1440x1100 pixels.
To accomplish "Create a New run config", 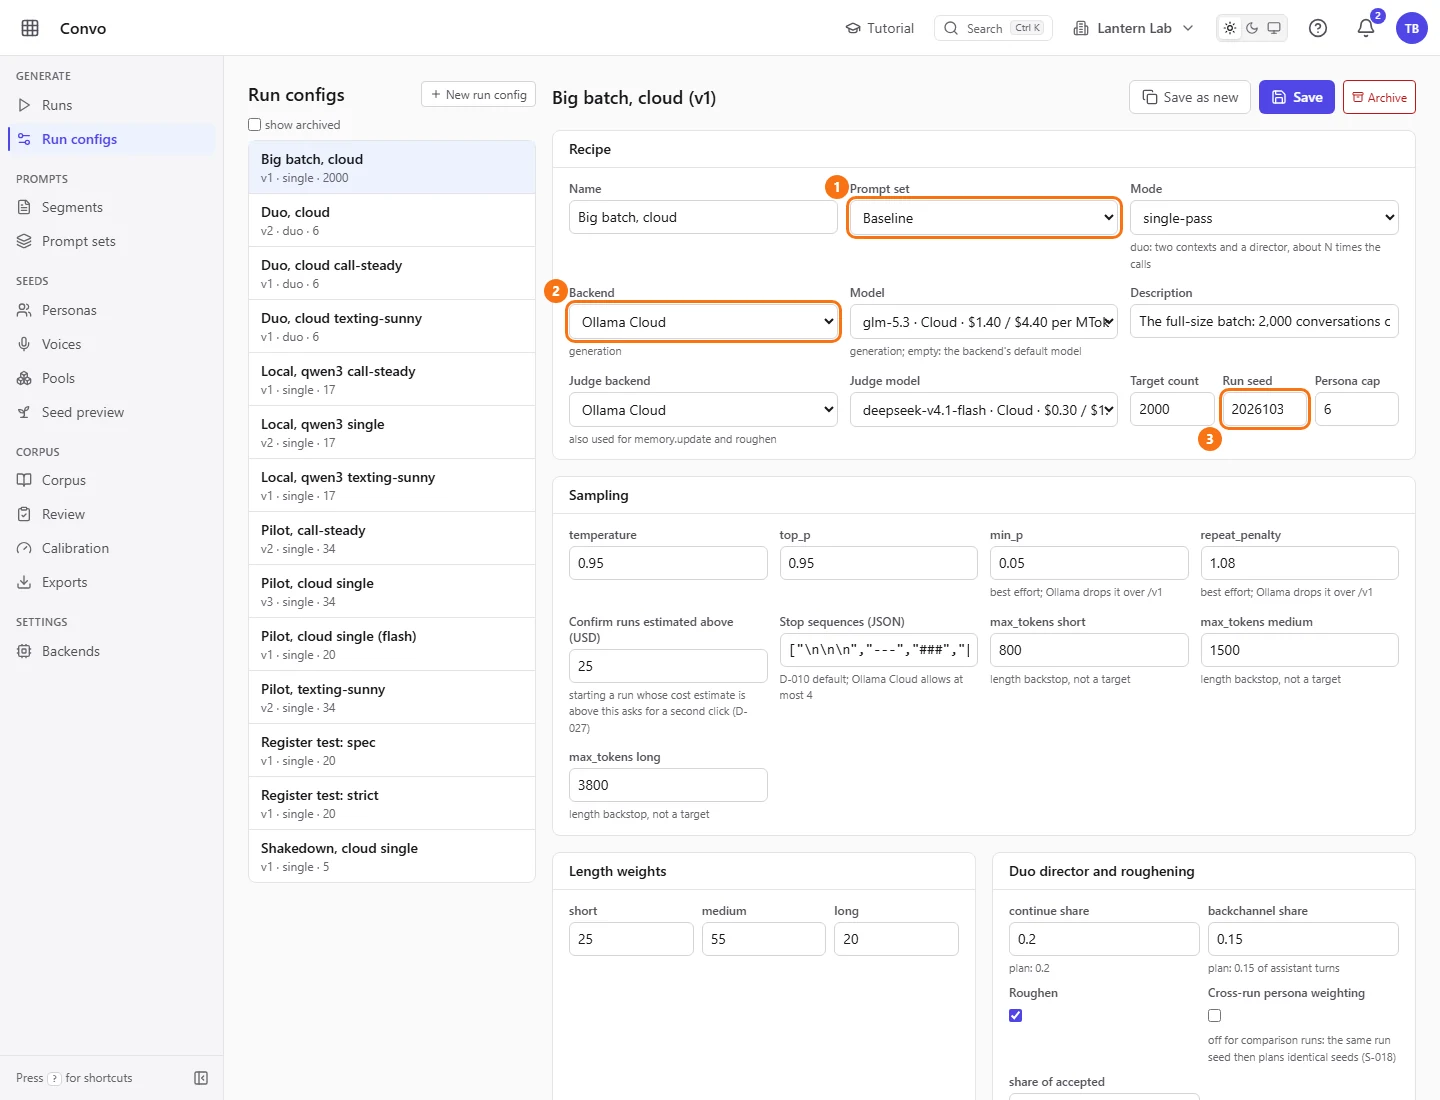I will point(478,94).
